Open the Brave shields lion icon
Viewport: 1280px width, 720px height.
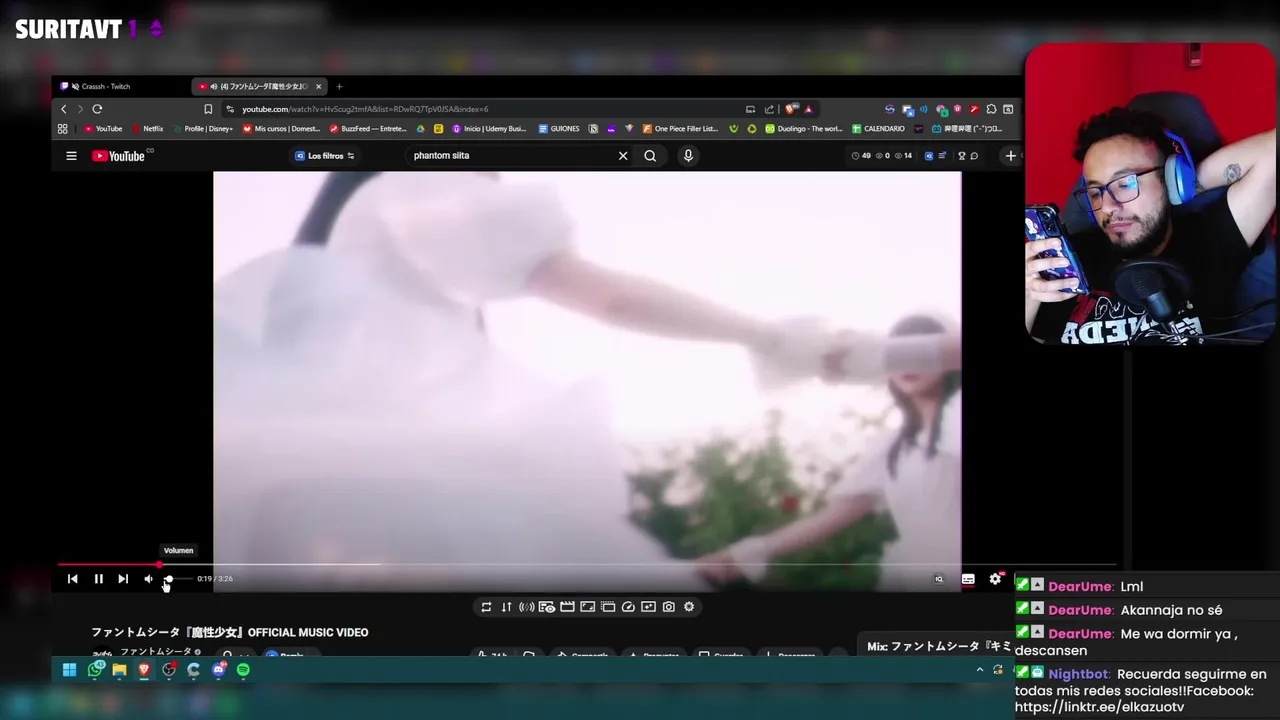click(792, 109)
